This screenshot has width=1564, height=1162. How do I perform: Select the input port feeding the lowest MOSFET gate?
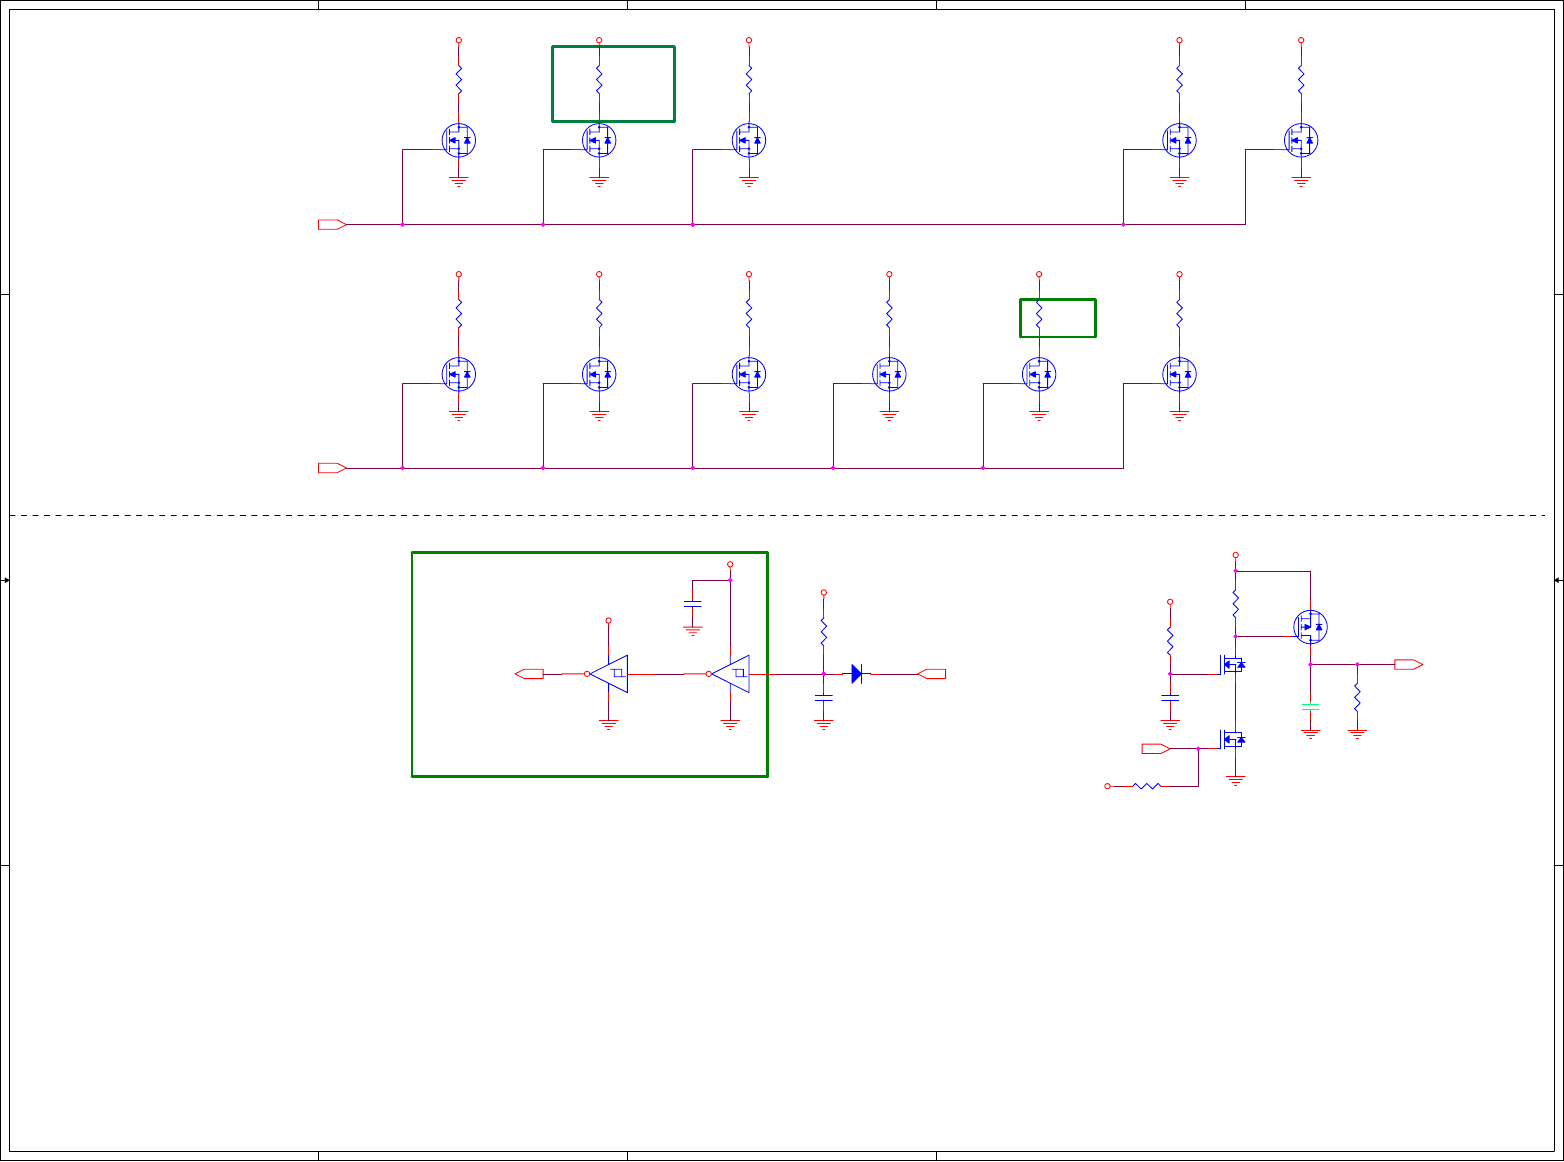point(1156,748)
